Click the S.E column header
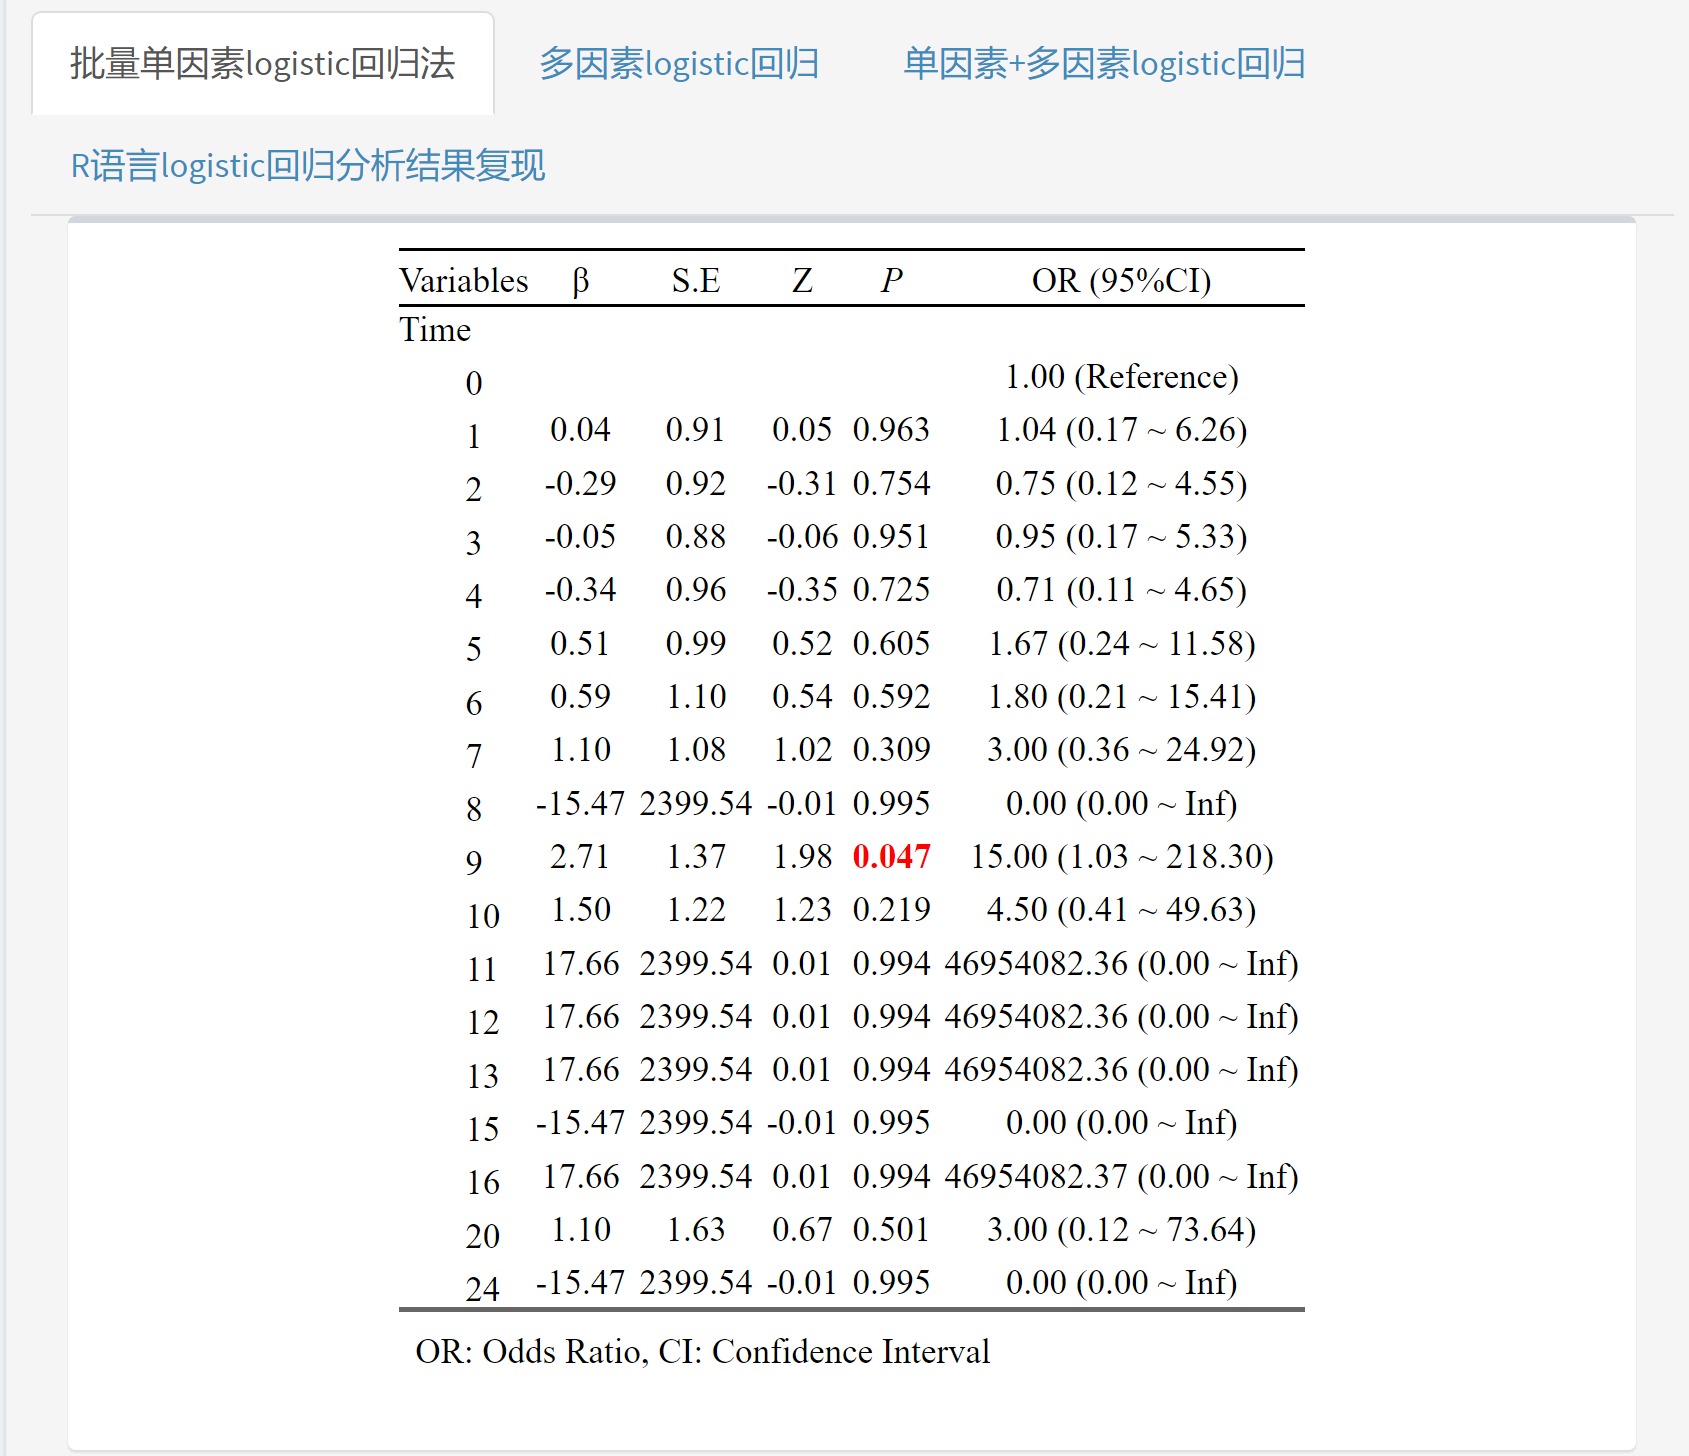1689x1456 pixels. pos(695,281)
